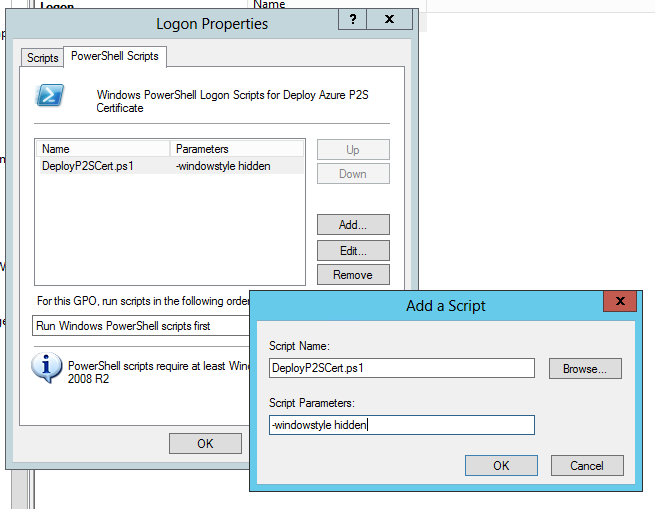Click OK in Logon Properties
Screen dimensions: 655x509
[x=205, y=443]
